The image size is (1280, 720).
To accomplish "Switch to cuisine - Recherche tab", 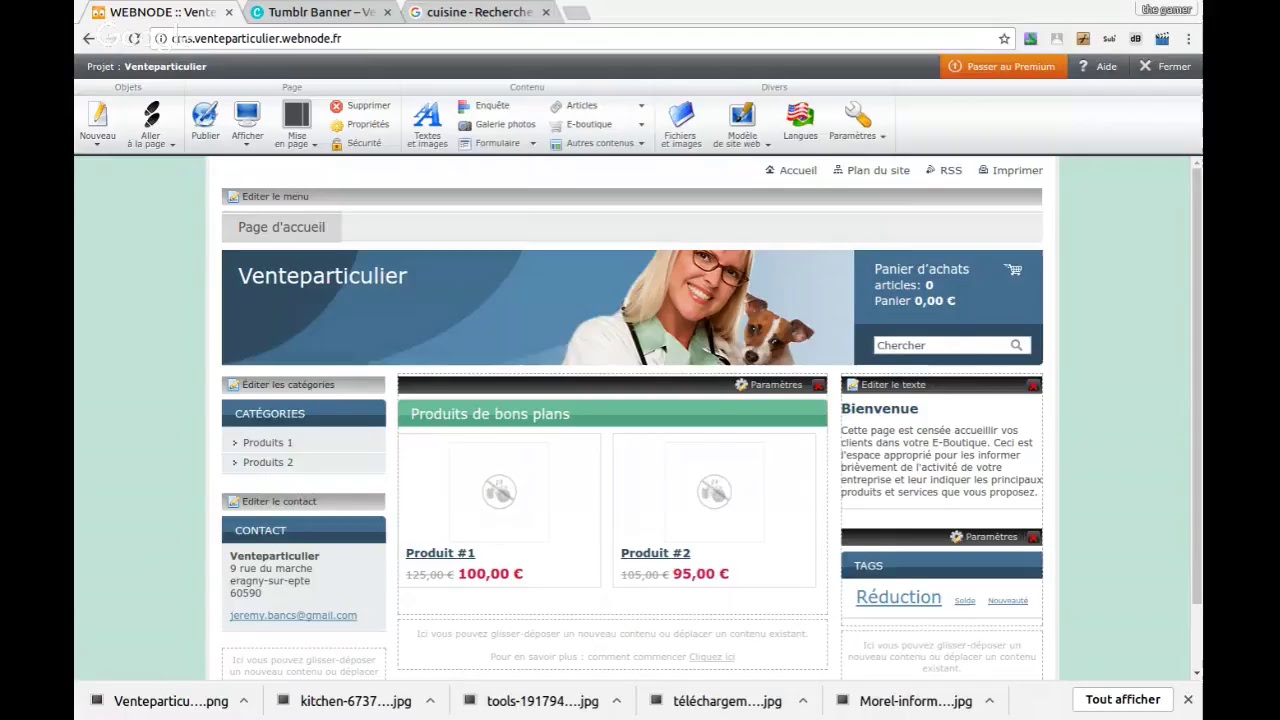I will [x=480, y=12].
